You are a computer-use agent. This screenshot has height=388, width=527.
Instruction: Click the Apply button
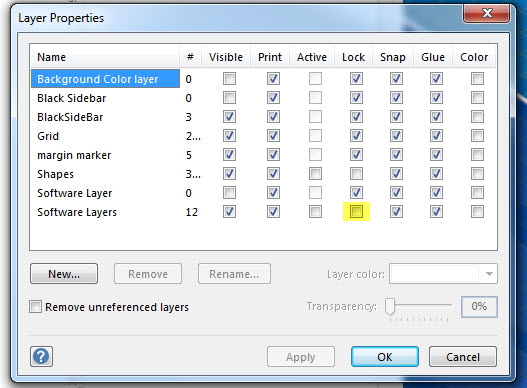[301, 356]
